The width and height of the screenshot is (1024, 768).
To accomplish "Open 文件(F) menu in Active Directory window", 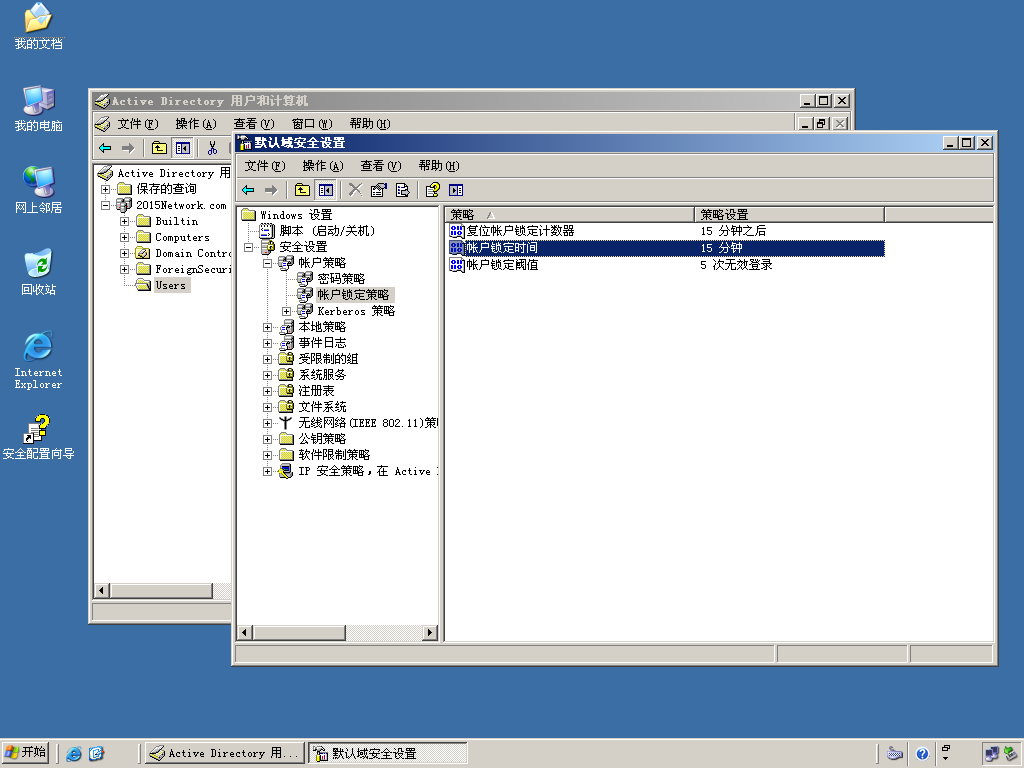I will pos(138,124).
